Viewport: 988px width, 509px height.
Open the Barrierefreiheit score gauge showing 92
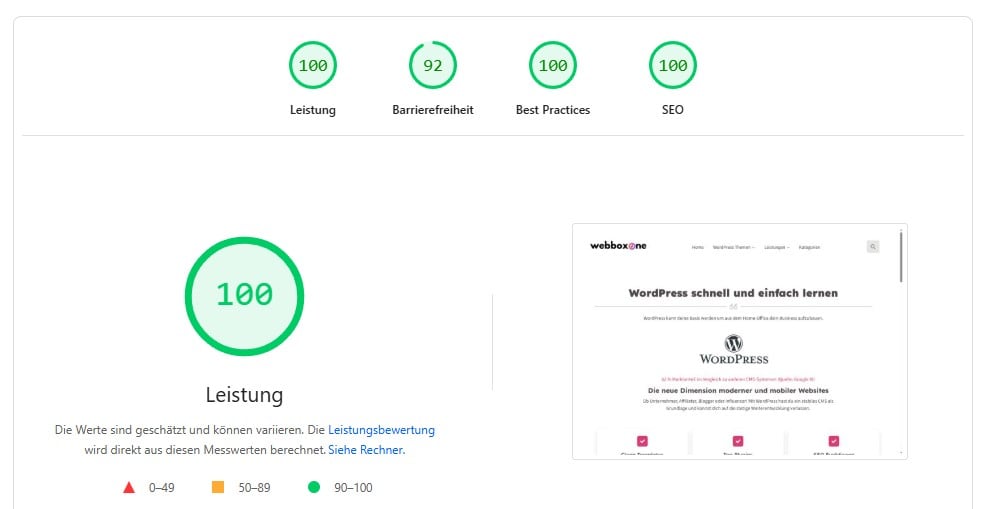coord(433,67)
